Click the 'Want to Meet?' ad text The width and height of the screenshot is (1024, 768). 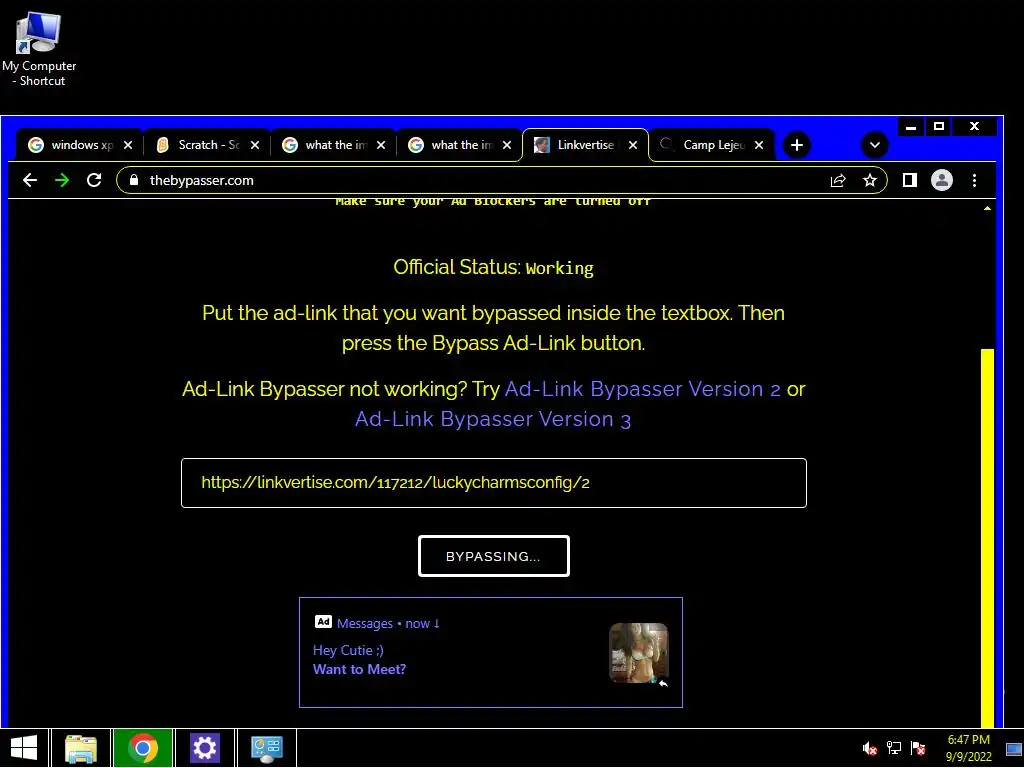pyautogui.click(x=359, y=669)
